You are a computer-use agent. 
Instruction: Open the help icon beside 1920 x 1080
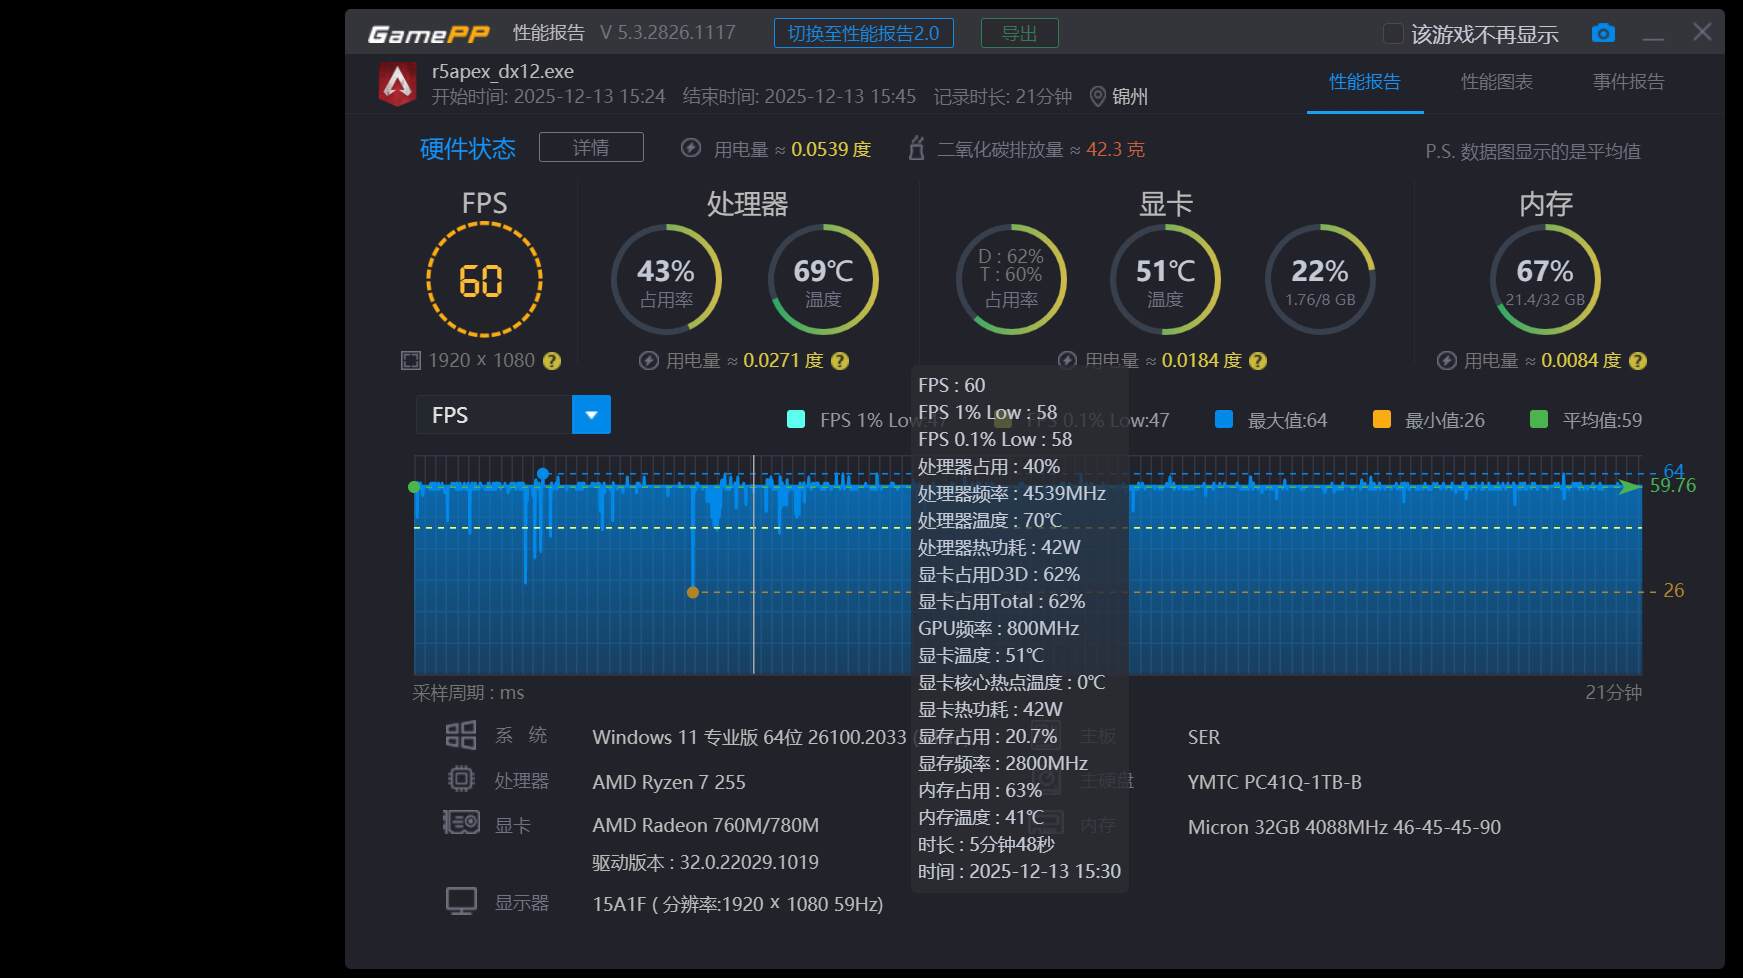[551, 361]
